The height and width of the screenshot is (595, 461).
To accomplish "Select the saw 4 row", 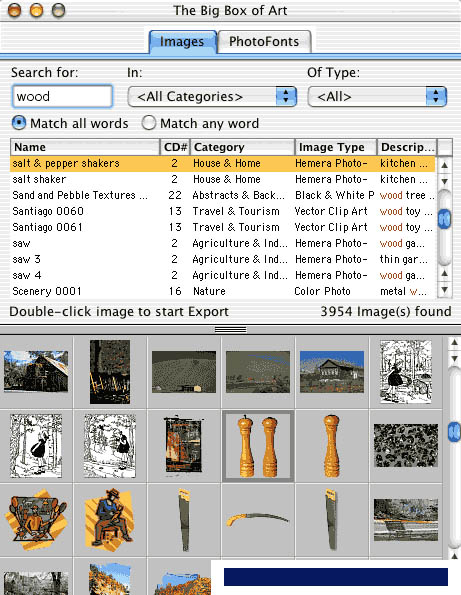I will pyautogui.click(x=222, y=275).
